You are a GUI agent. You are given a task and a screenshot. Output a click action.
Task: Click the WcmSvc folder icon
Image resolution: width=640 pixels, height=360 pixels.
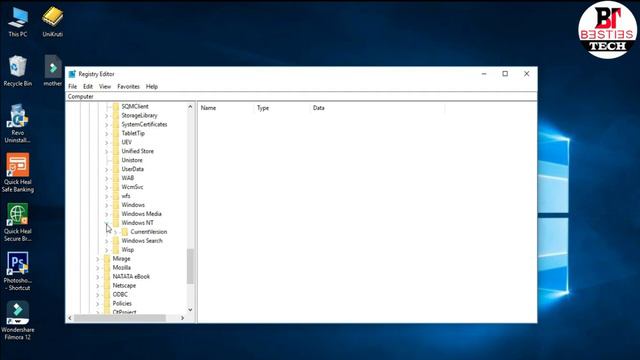[116, 187]
